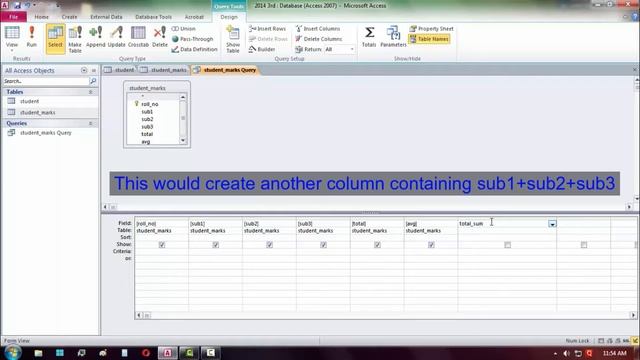The image size is (640, 360).
Task: Choose the Delete query type
Action: (160, 37)
